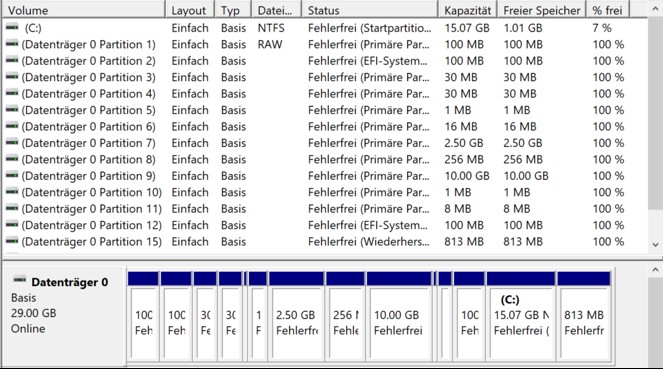Click the 8 MB capacity cell of Partition 11
Screen dimensions: 663x369
[458, 209]
